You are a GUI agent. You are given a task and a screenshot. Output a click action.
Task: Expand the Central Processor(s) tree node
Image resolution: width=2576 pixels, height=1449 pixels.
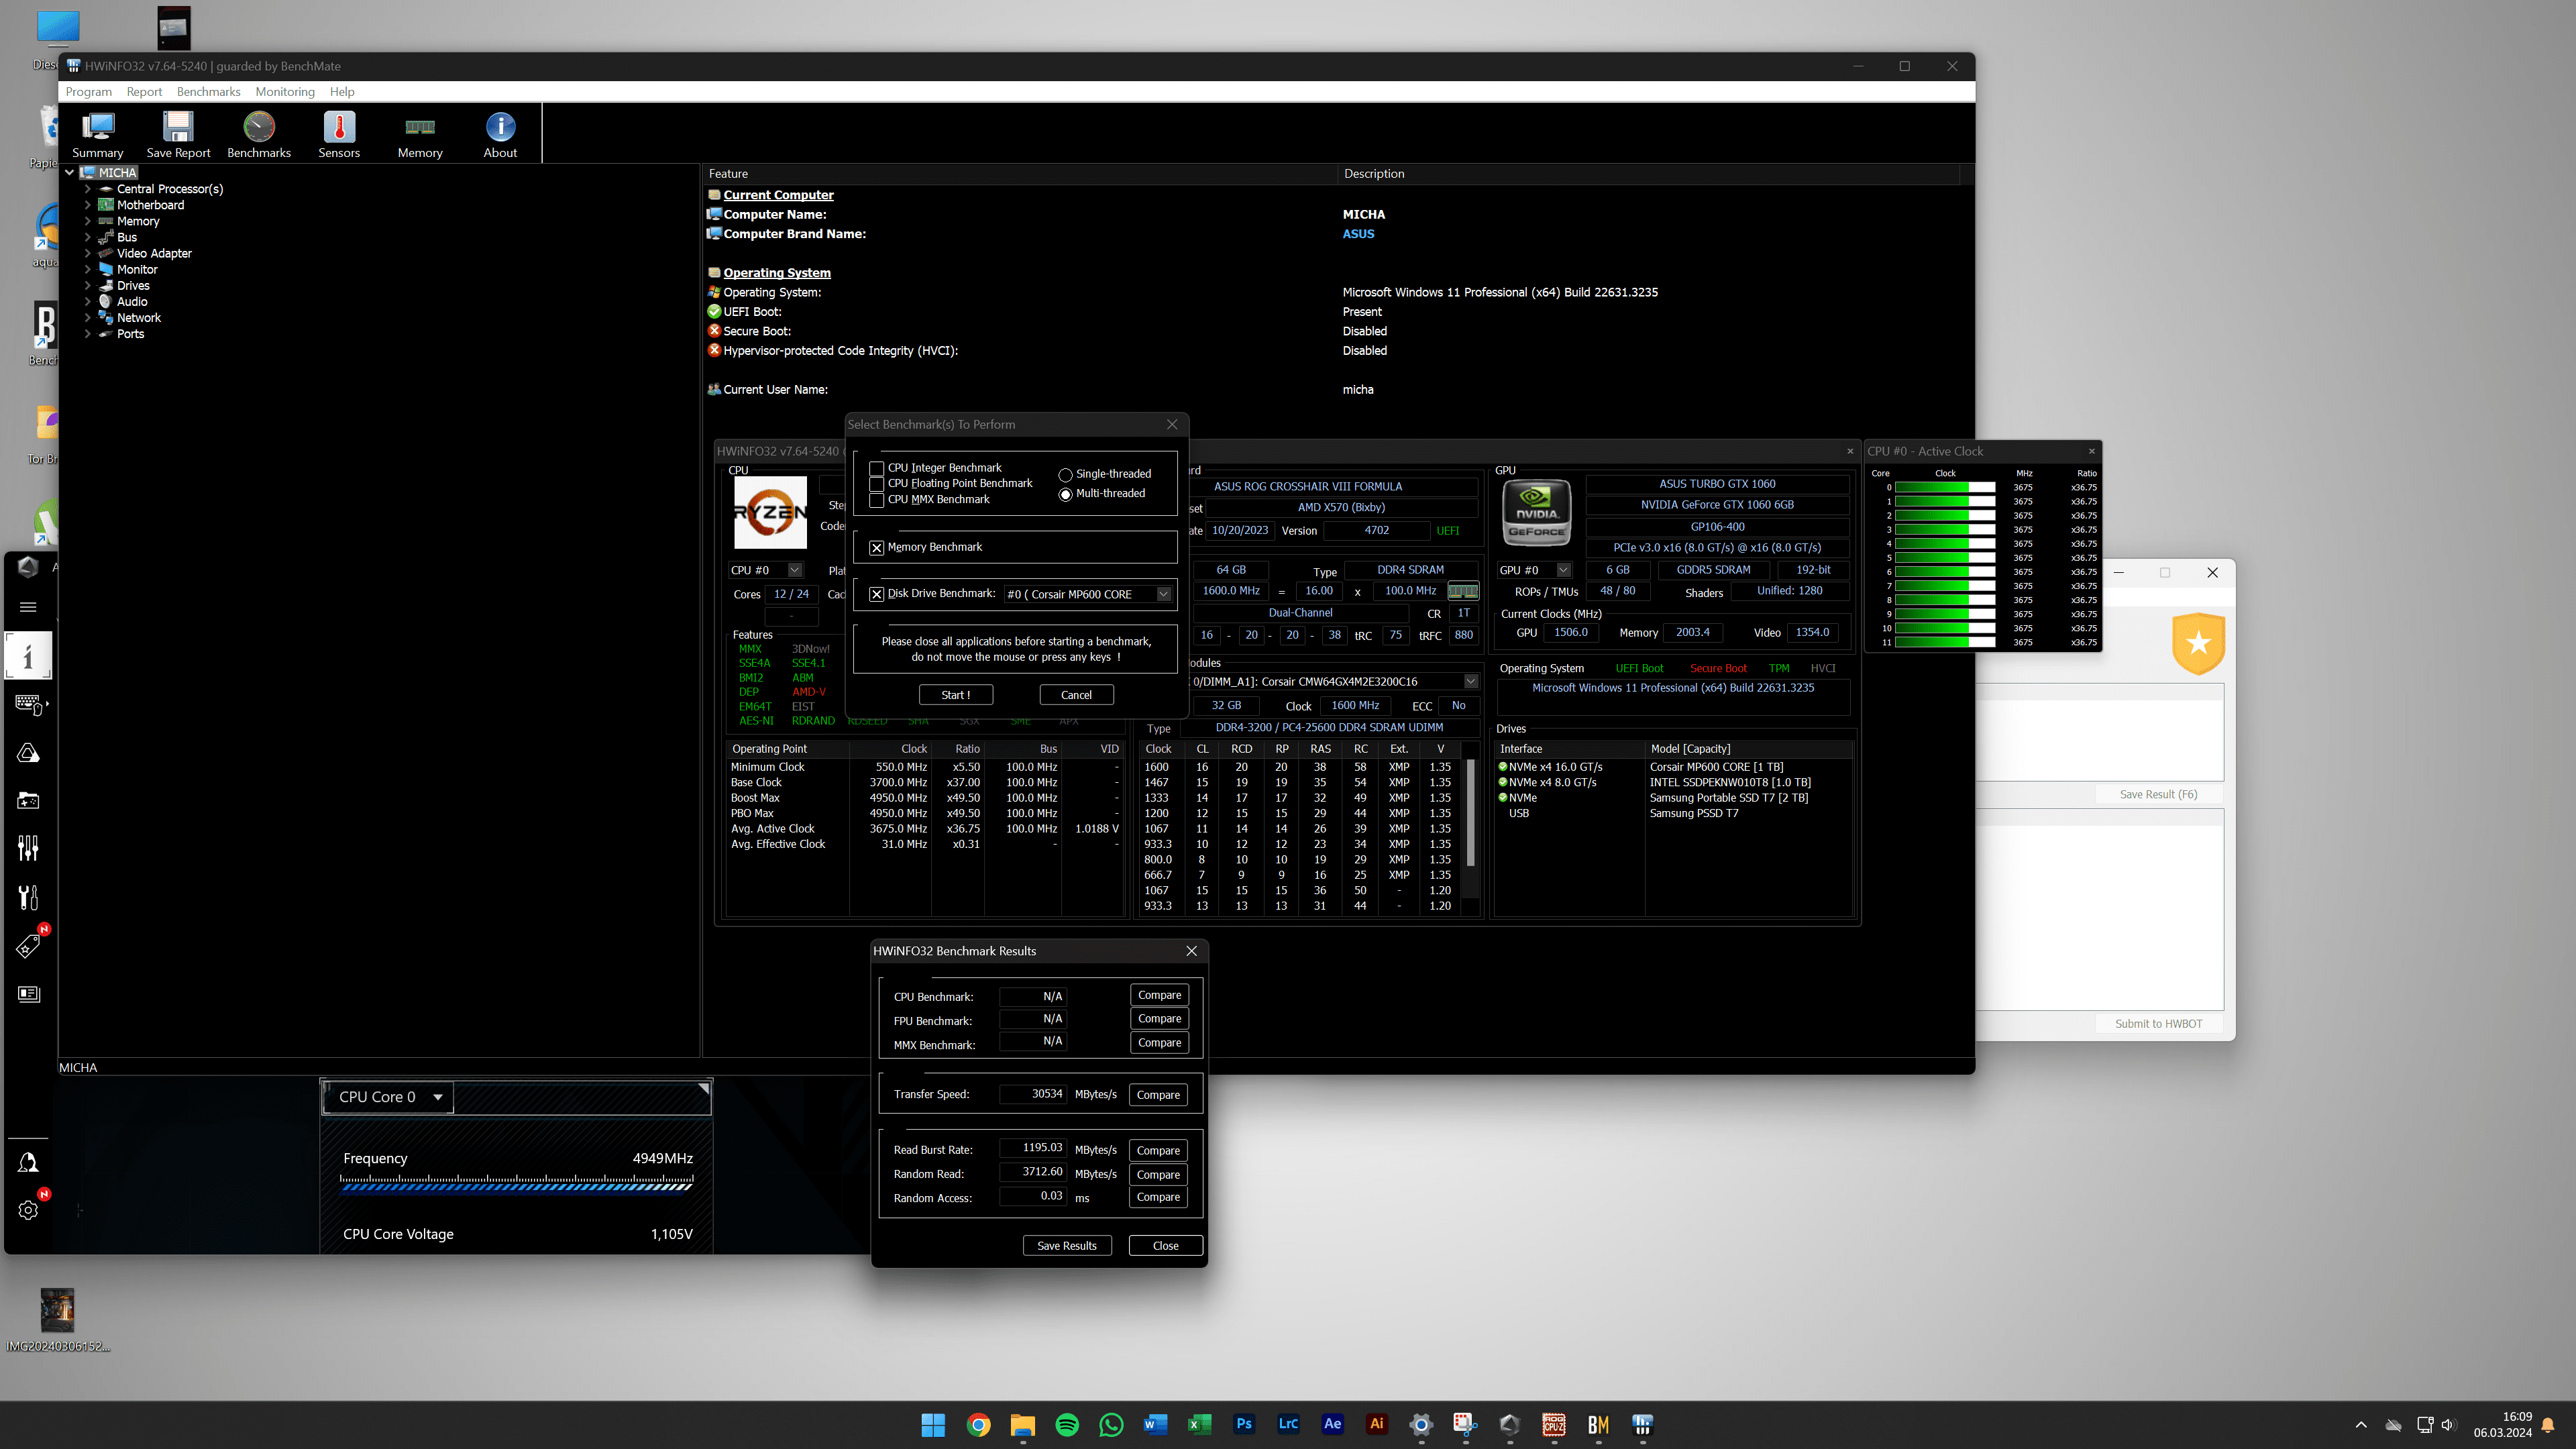tap(87, 189)
